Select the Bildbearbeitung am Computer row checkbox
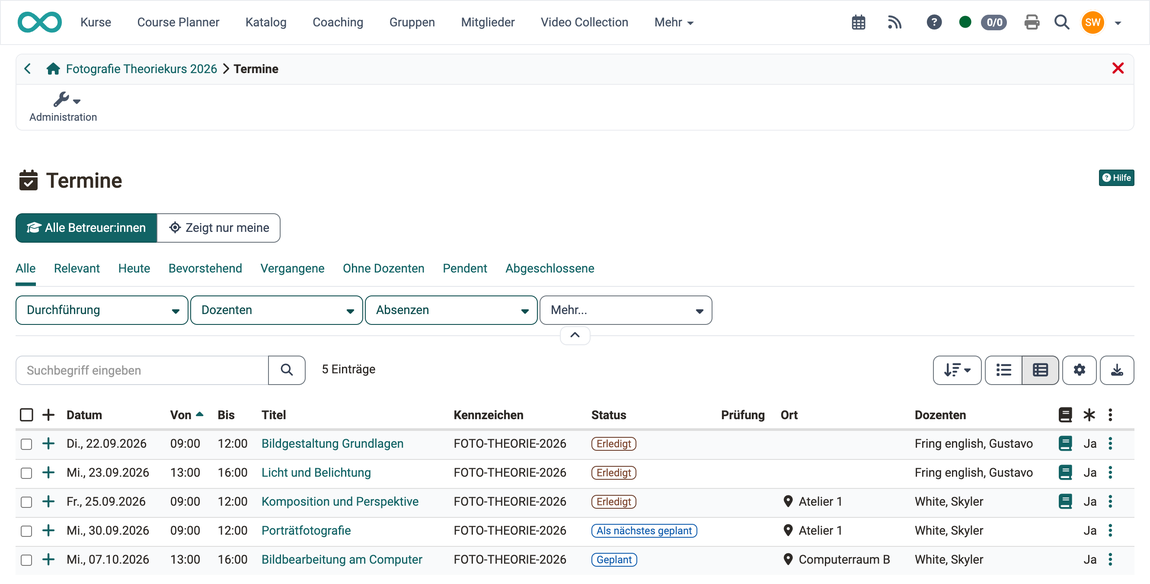 tap(26, 560)
